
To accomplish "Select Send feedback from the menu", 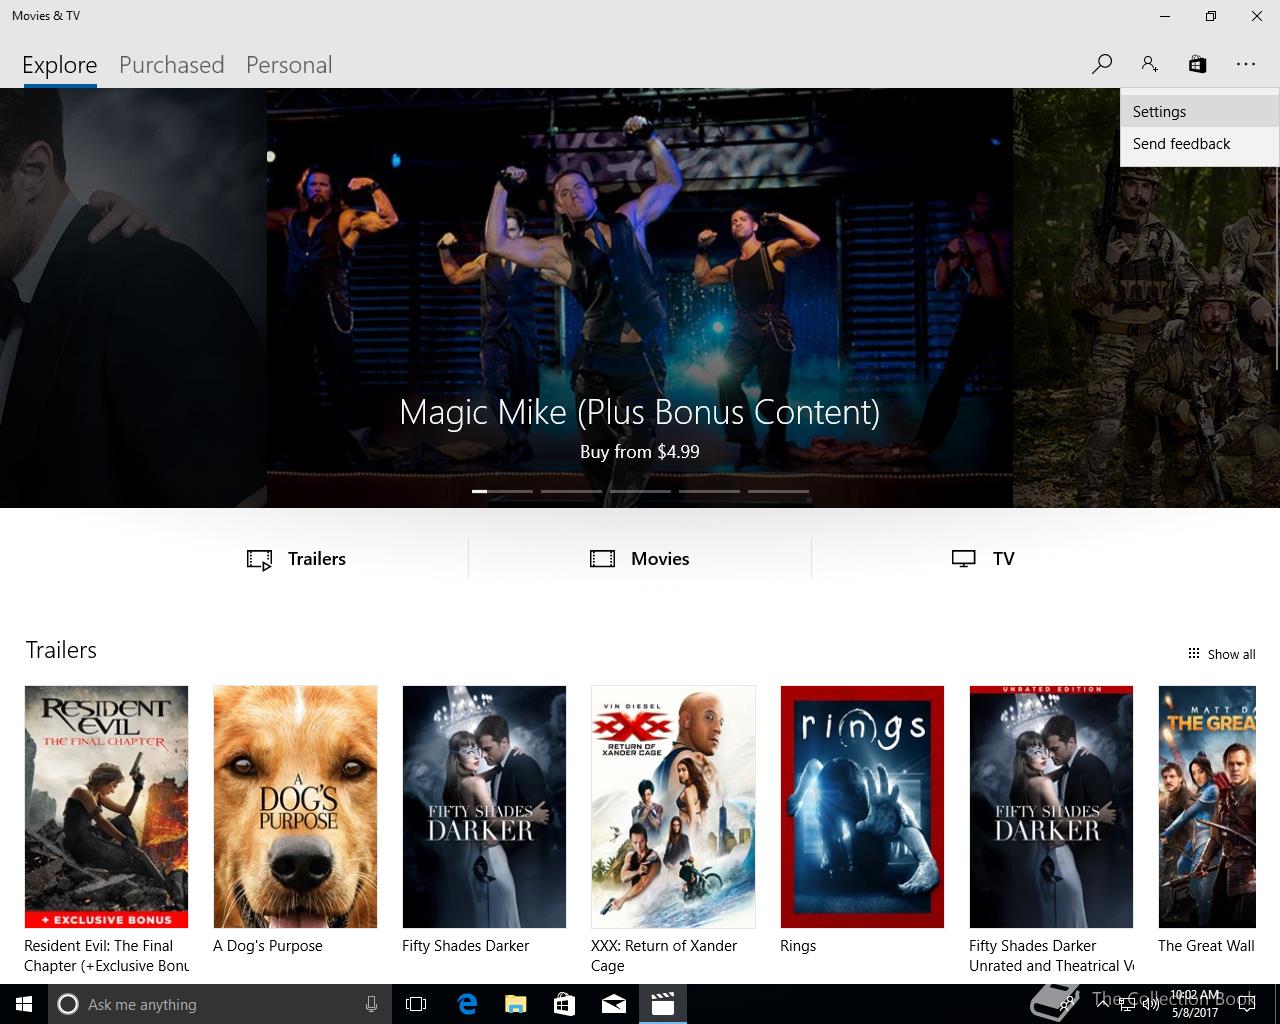I will coord(1199,144).
